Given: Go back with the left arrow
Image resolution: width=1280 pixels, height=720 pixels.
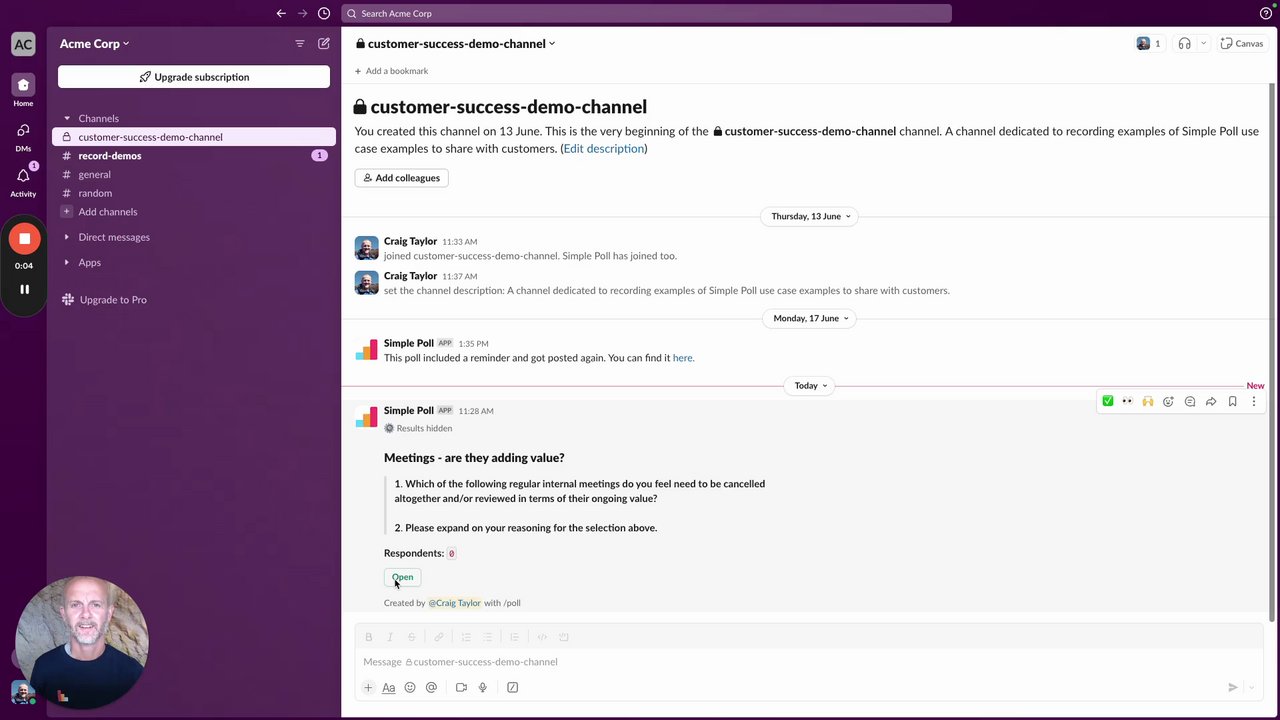Looking at the screenshot, I should tap(281, 13).
